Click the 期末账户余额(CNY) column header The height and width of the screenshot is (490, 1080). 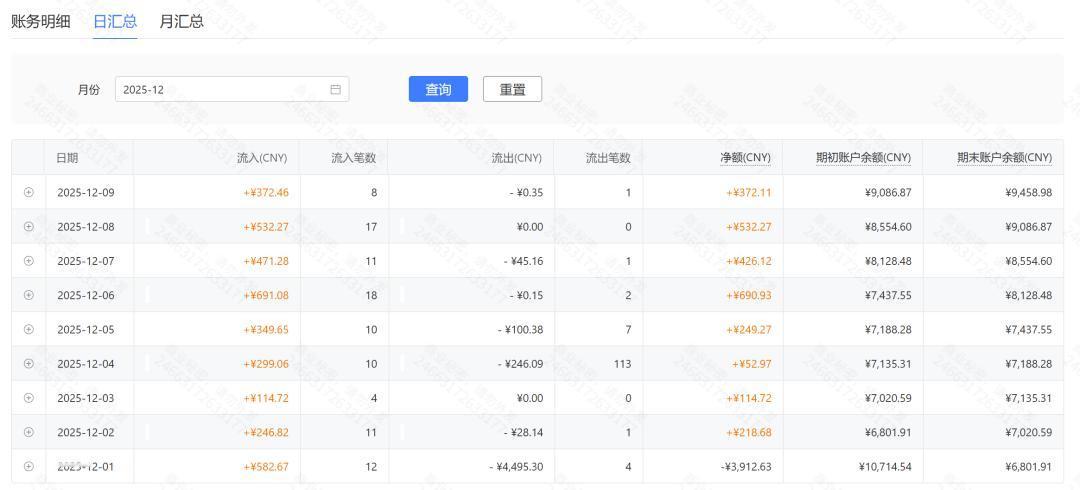pyautogui.click(x=1004, y=157)
